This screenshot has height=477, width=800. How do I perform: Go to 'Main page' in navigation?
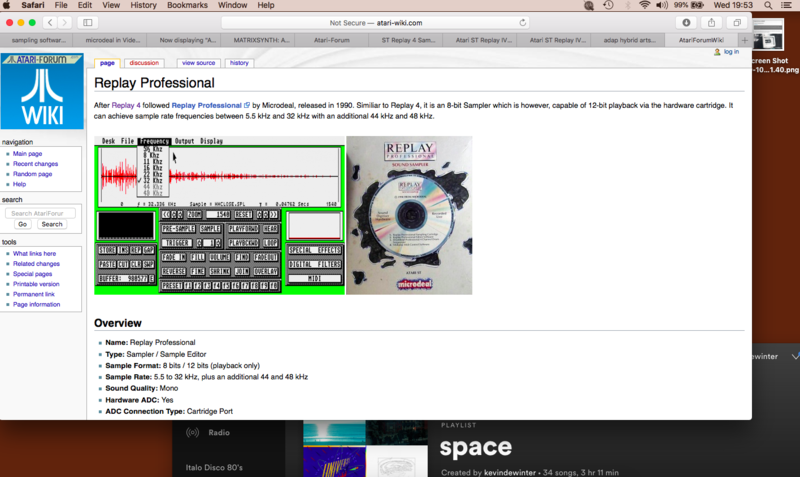click(x=28, y=154)
